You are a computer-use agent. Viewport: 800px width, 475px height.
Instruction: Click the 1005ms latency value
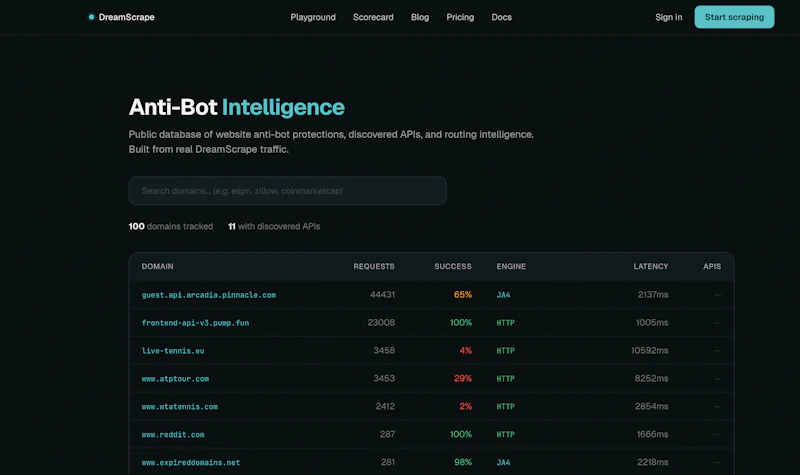coord(652,322)
